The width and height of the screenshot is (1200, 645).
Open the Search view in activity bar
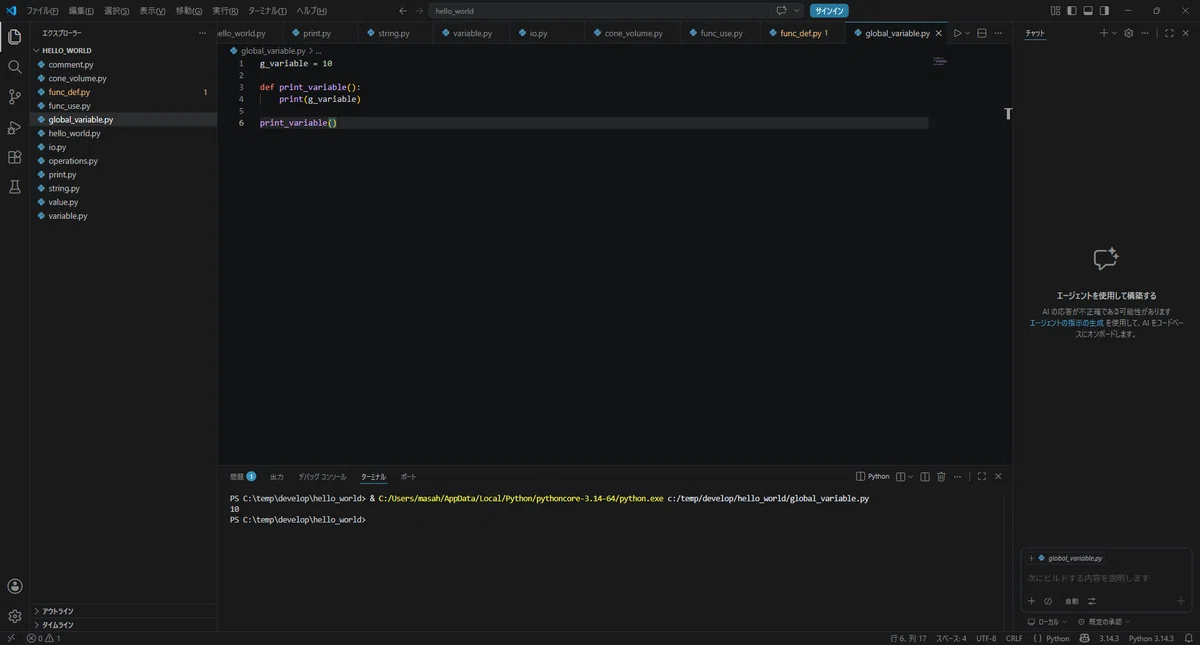14,67
